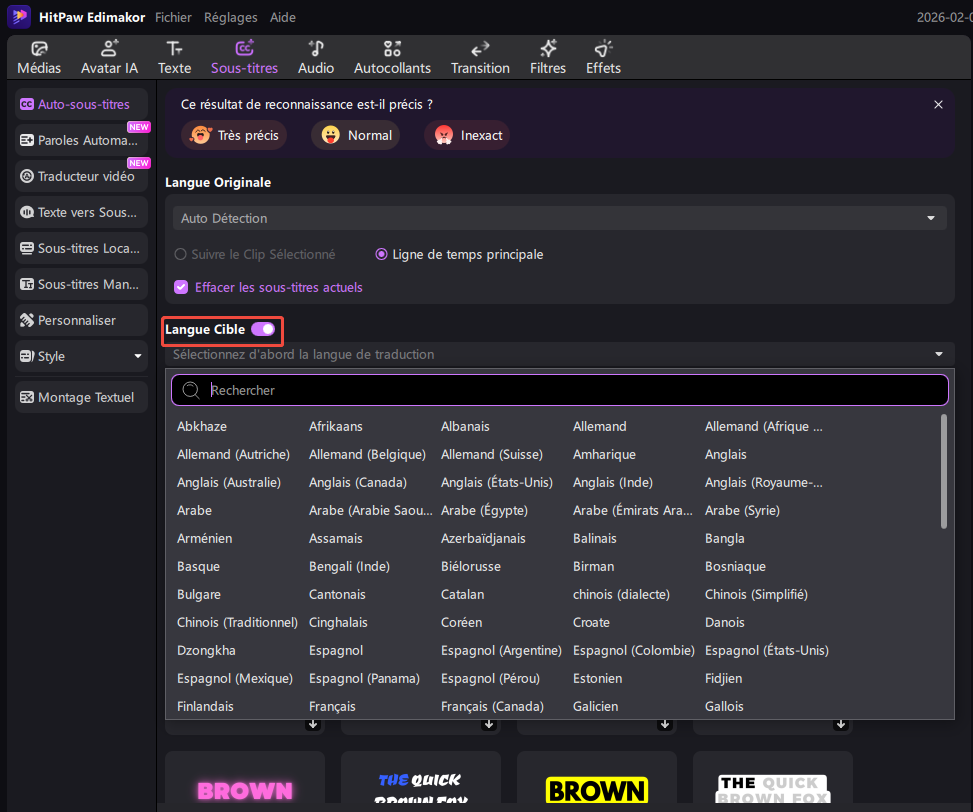This screenshot has width=973, height=812.
Task: Open the Audio panel icon
Action: tap(316, 49)
